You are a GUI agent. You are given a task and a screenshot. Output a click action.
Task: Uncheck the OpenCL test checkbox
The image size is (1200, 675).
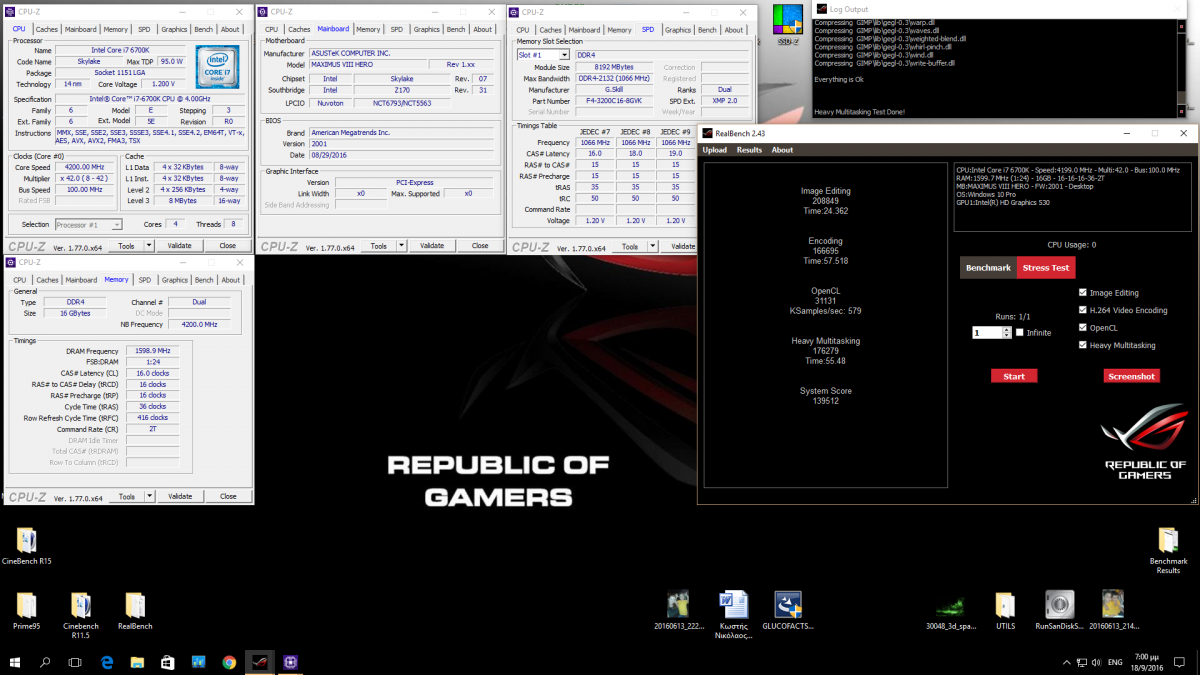point(1083,327)
